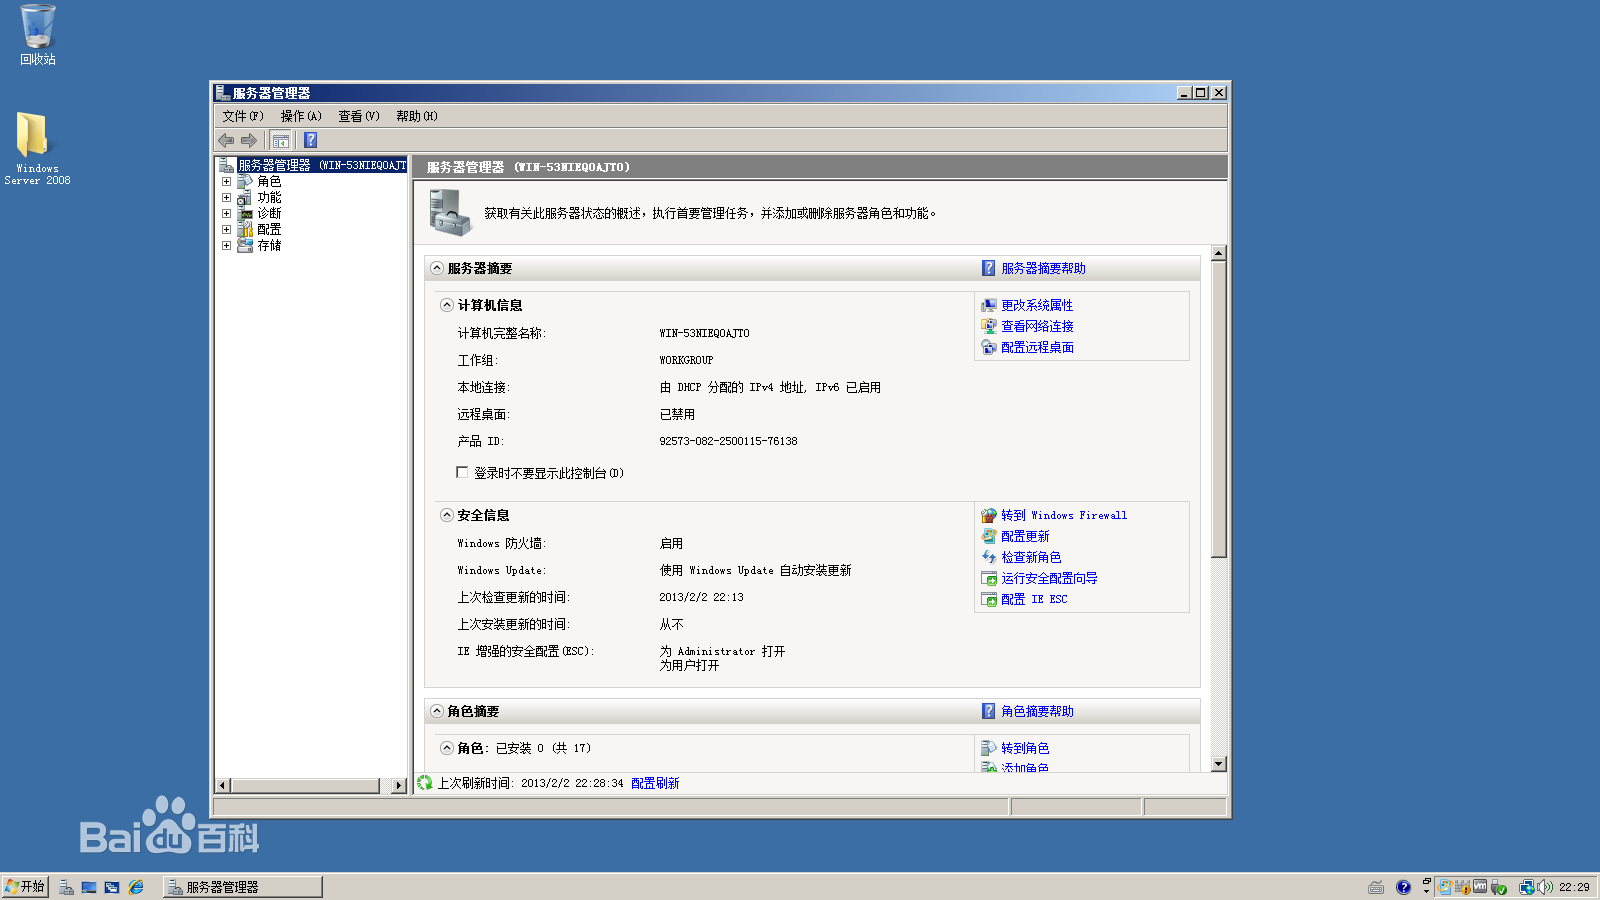
Task: Click the taskbar clock 22:29
Action: (x=1574, y=887)
